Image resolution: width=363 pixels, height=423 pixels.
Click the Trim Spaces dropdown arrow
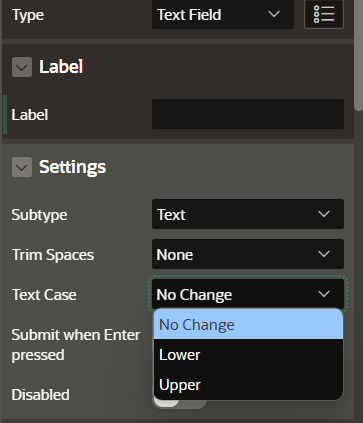(324, 254)
